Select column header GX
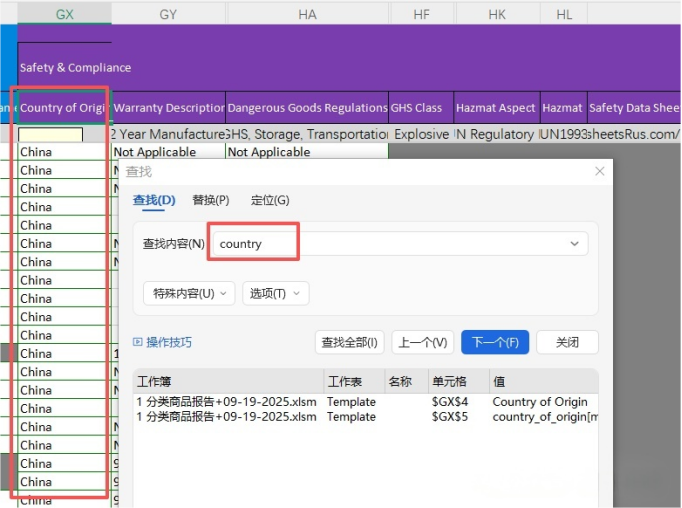 tap(64, 13)
